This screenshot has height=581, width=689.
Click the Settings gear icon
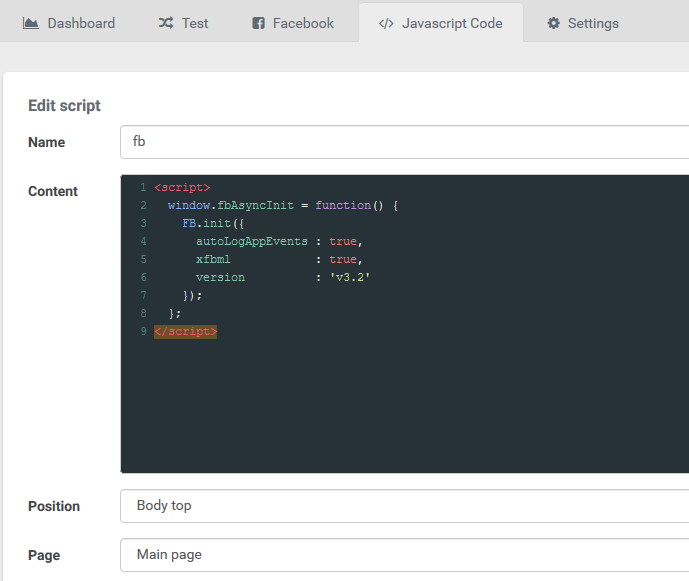554,23
